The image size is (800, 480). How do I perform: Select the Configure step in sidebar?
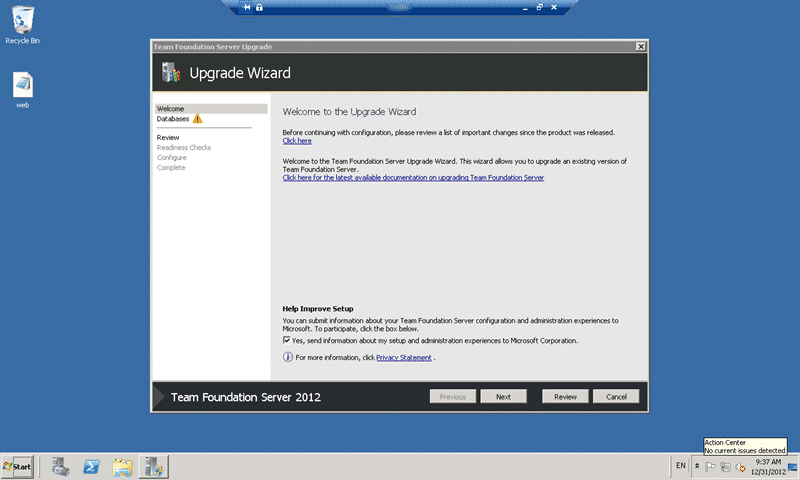pyautogui.click(x=171, y=158)
